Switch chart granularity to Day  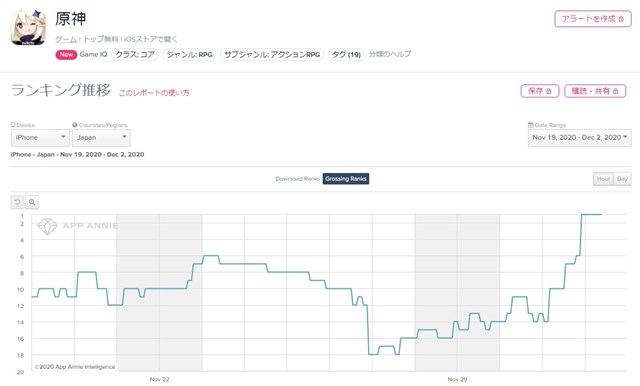point(622,179)
